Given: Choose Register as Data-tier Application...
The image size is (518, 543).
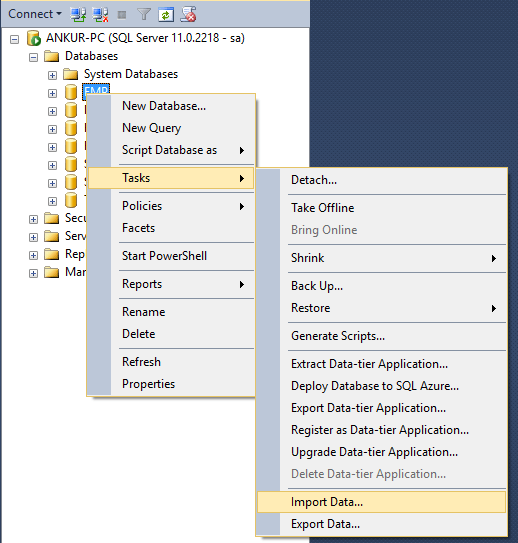Looking at the screenshot, I should point(382,430).
